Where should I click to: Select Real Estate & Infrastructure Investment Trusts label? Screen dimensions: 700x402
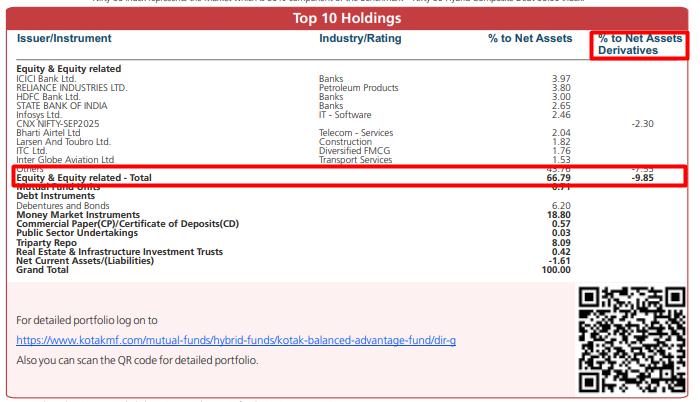pos(120,251)
